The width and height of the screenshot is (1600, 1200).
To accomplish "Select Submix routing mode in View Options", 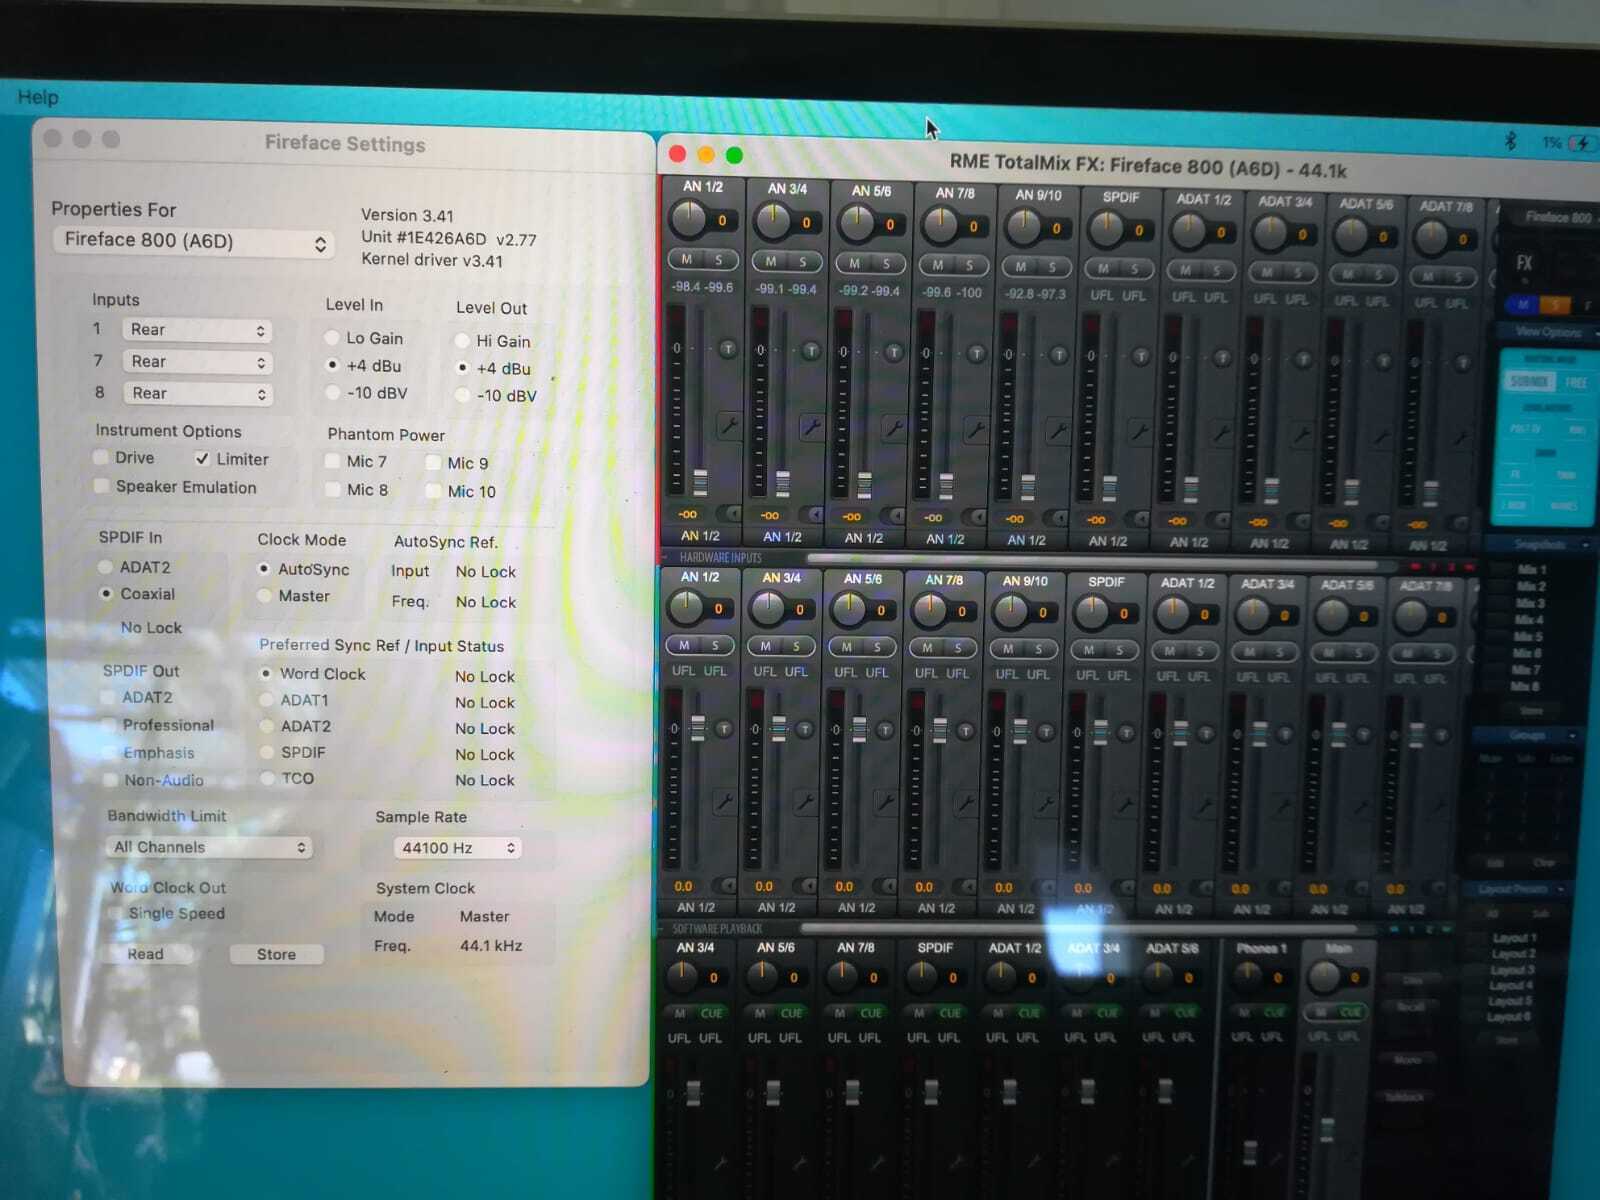I will pyautogui.click(x=1529, y=382).
